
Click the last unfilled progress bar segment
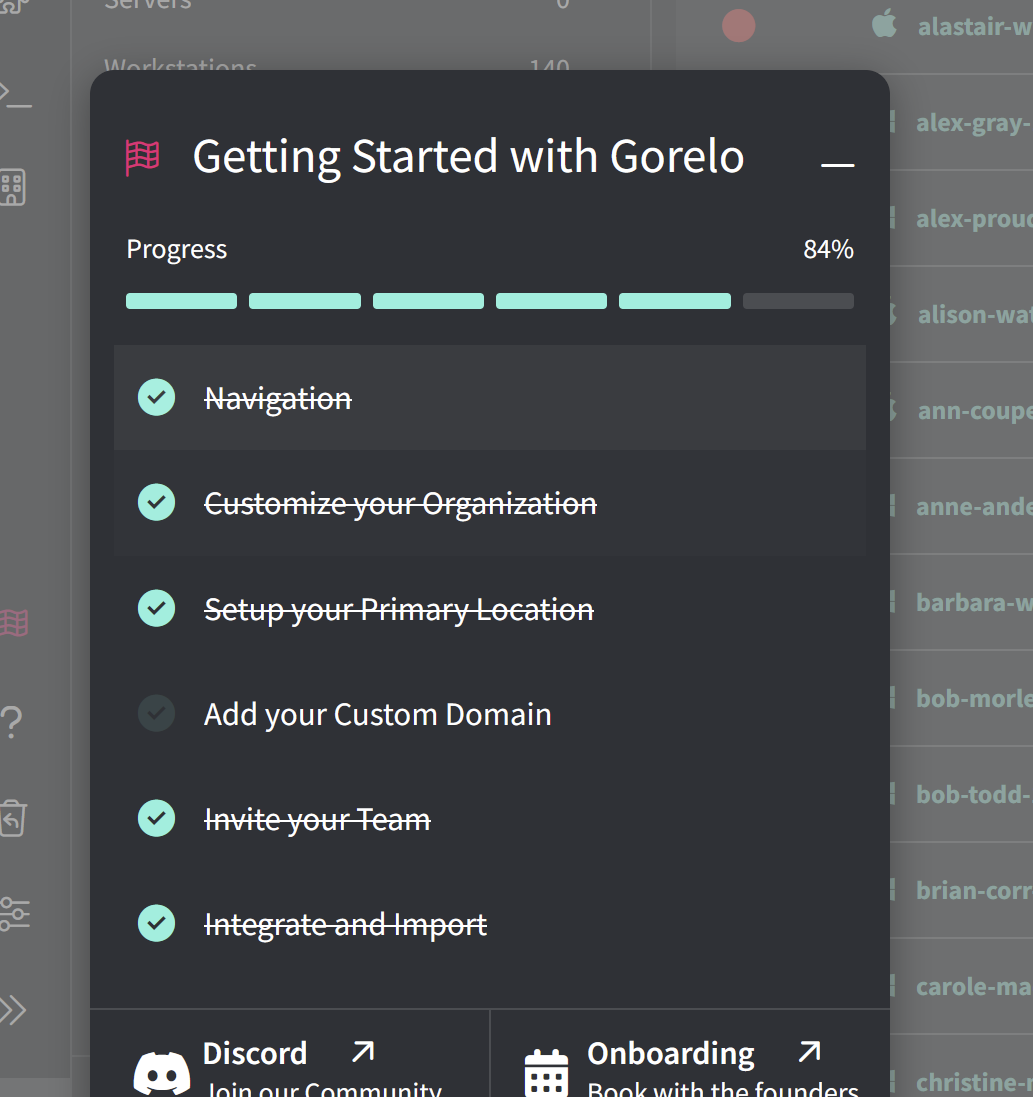click(x=798, y=301)
